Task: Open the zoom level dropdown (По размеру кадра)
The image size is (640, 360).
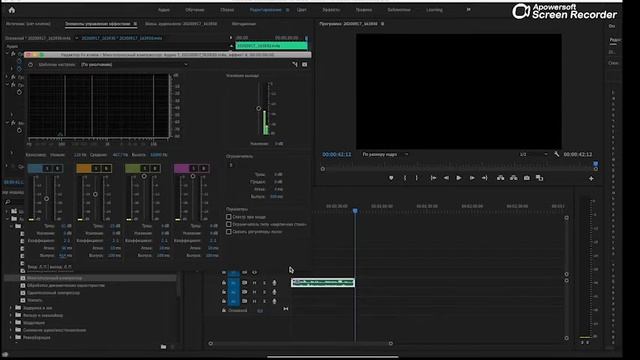Action: 385,154
